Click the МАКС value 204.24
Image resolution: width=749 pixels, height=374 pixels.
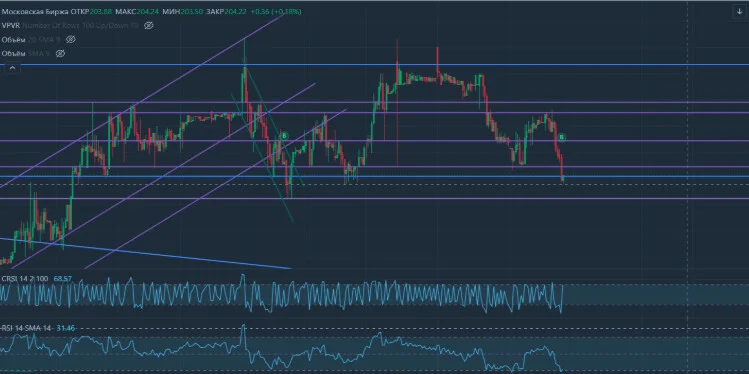point(147,11)
